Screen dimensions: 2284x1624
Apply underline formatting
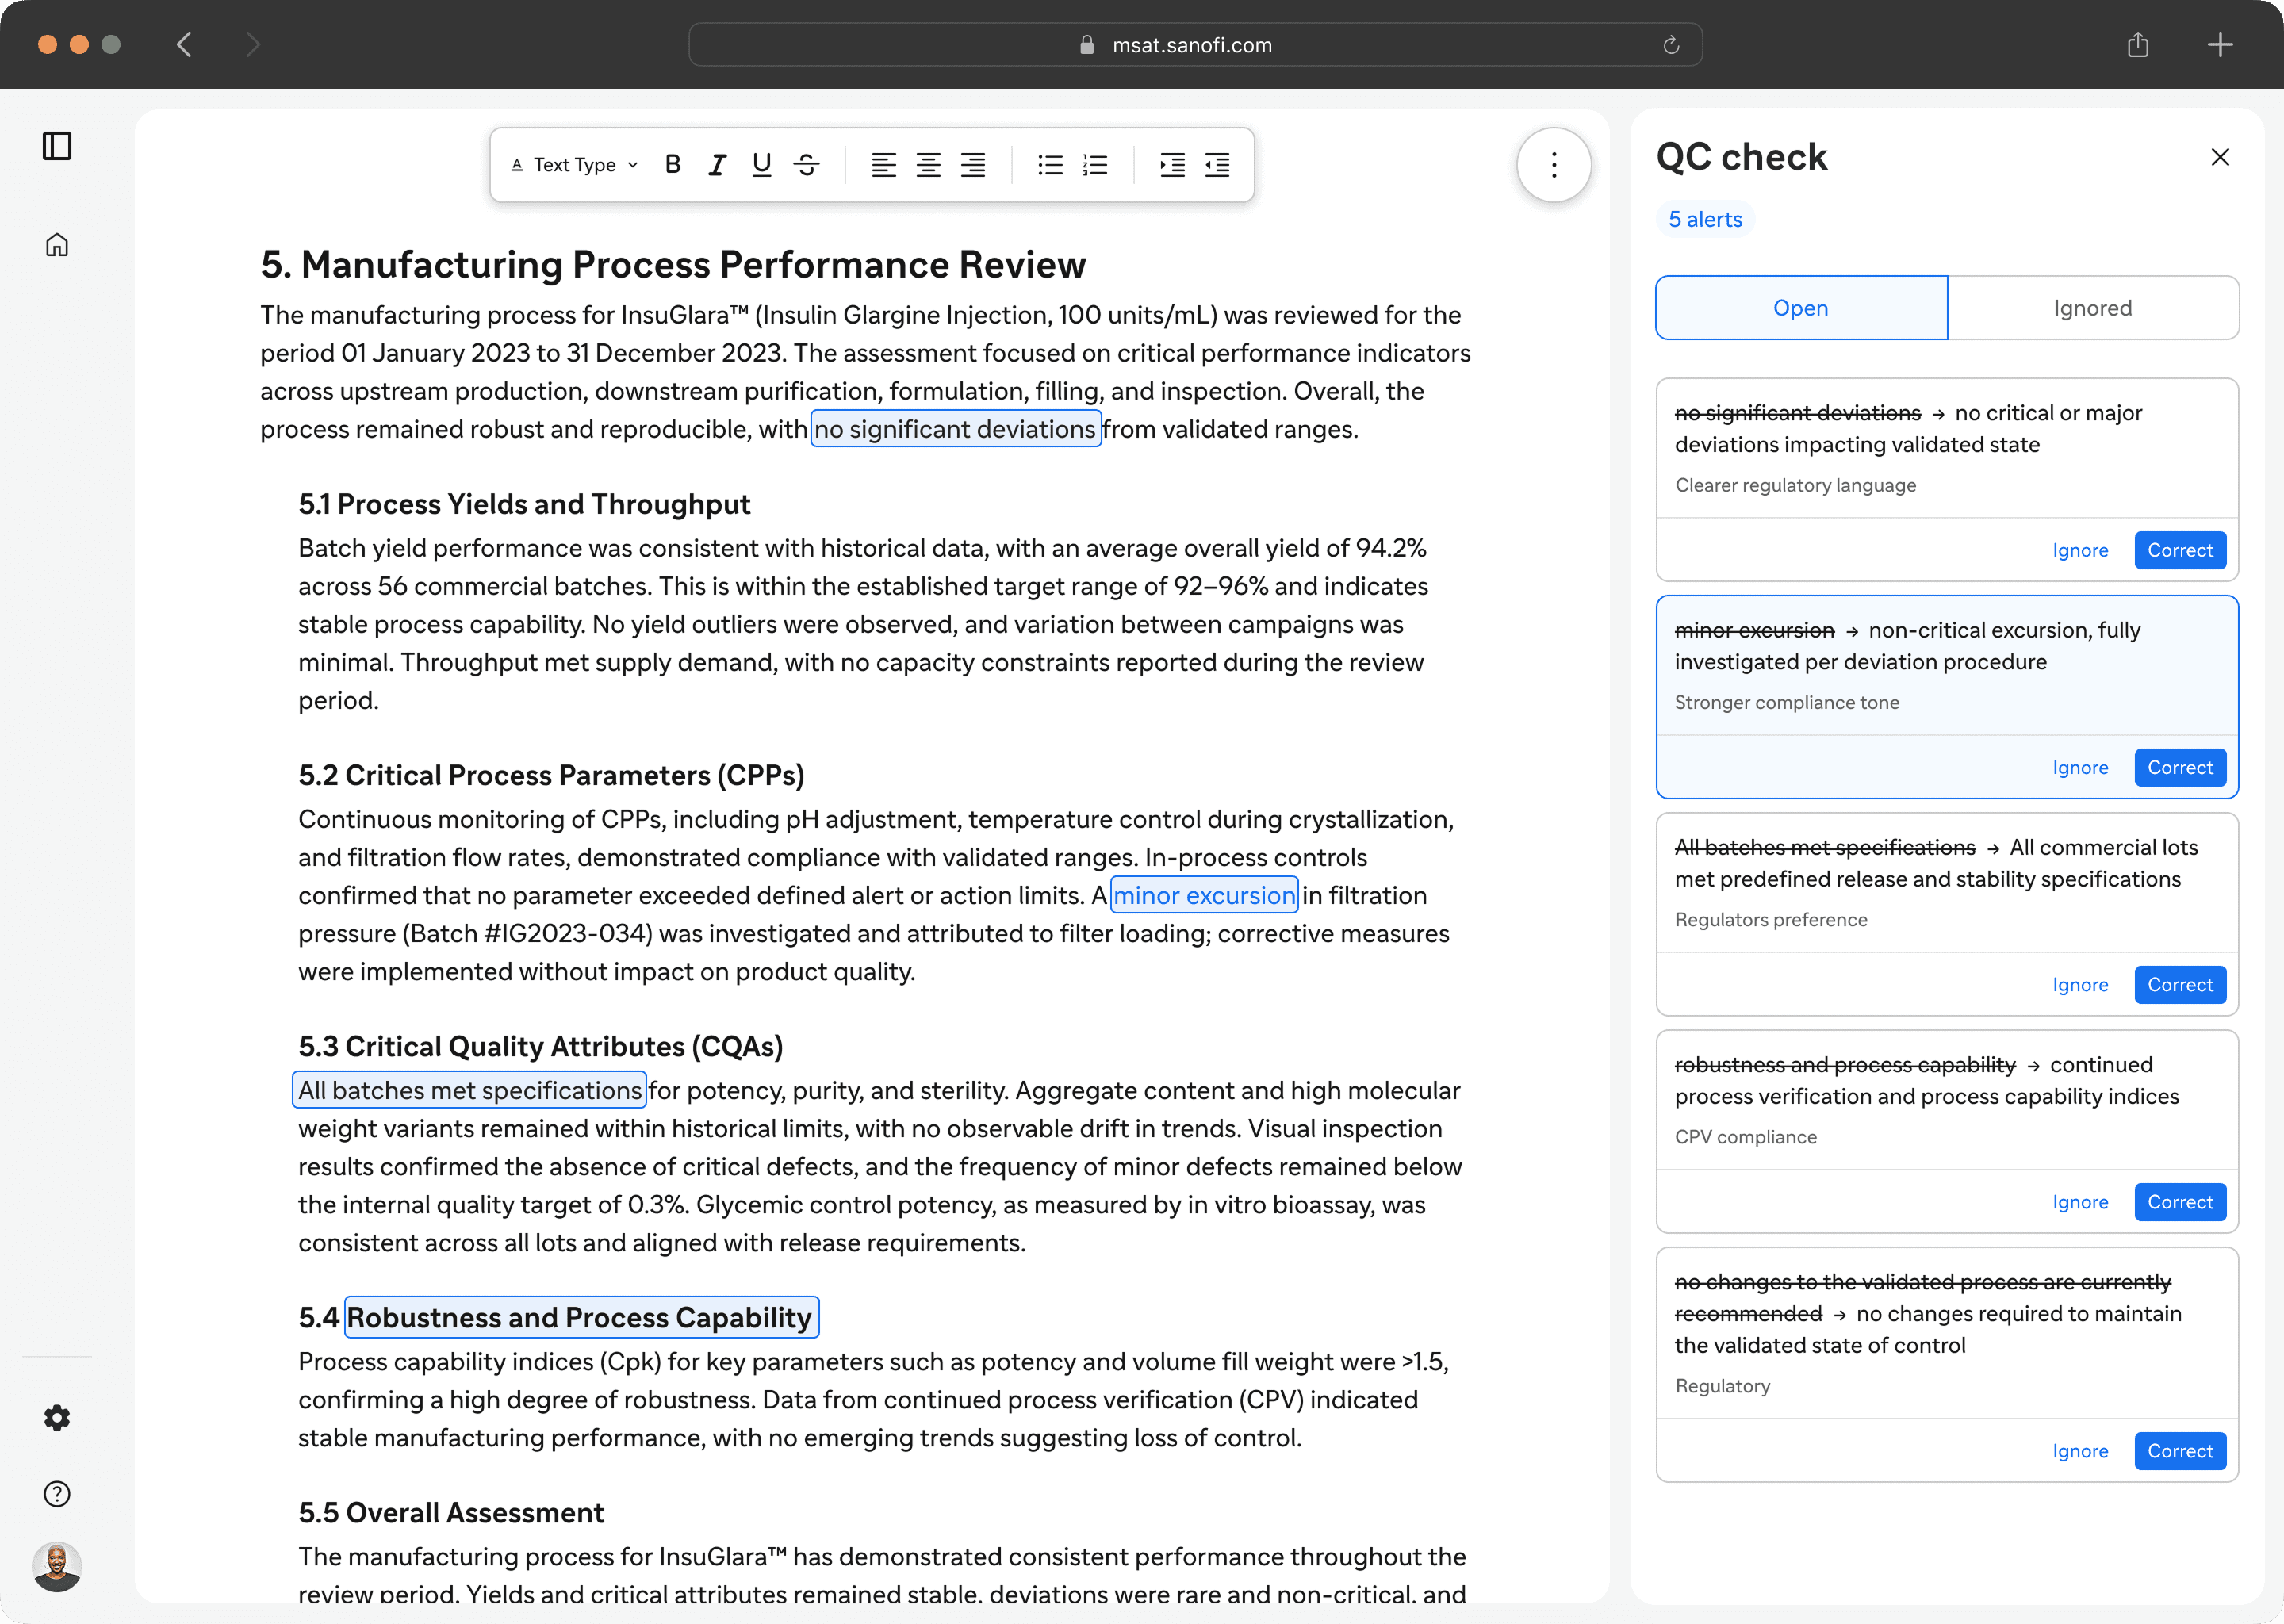coord(761,165)
